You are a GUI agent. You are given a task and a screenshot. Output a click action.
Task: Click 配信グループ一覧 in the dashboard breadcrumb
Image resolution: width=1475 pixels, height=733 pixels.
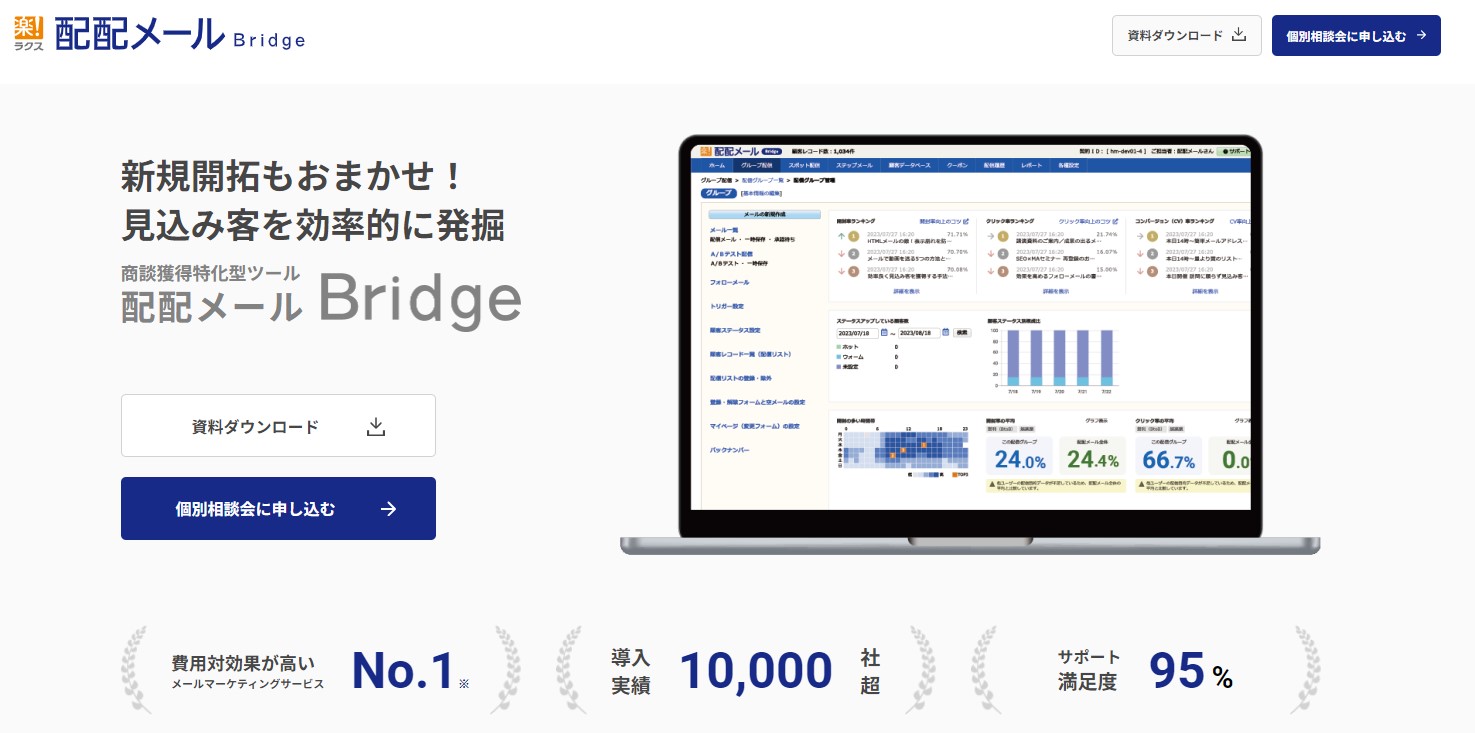click(x=762, y=180)
